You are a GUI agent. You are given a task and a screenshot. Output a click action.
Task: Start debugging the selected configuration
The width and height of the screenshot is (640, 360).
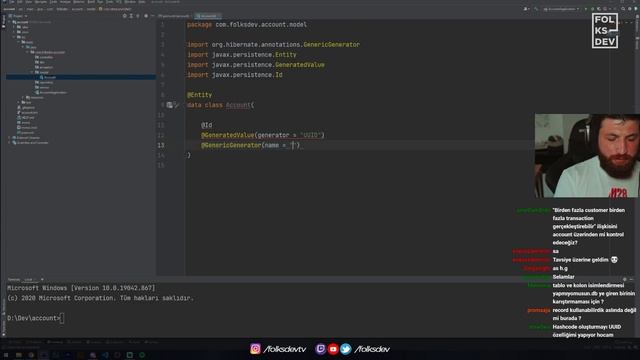[x=593, y=9]
